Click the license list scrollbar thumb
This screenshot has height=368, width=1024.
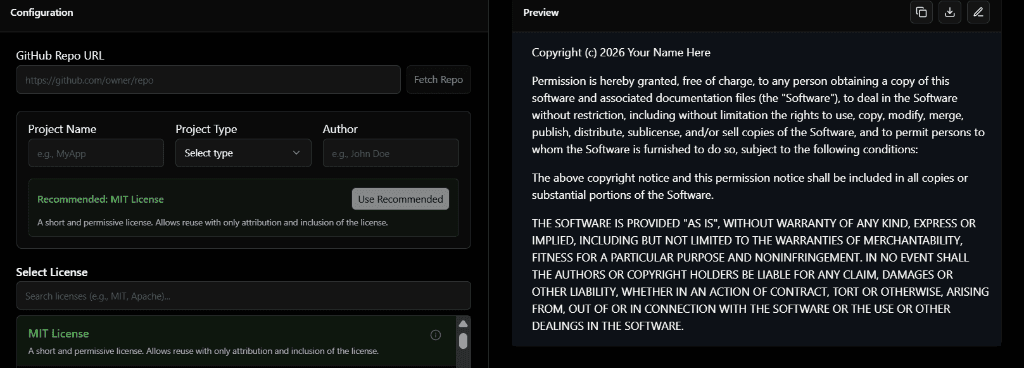pos(463,341)
